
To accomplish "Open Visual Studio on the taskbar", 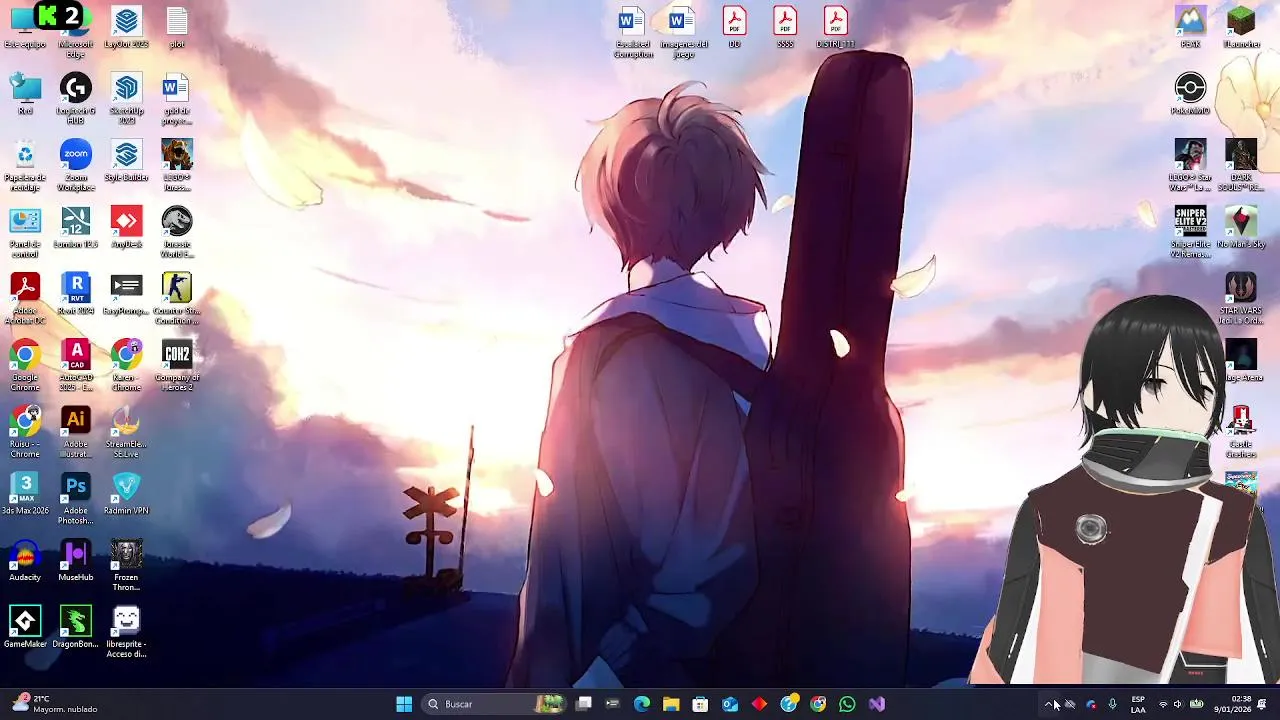I will [877, 704].
